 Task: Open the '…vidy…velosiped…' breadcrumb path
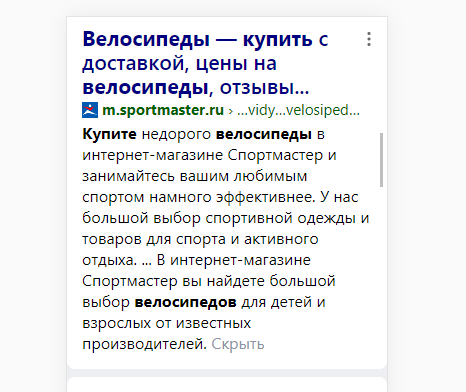(x=298, y=110)
